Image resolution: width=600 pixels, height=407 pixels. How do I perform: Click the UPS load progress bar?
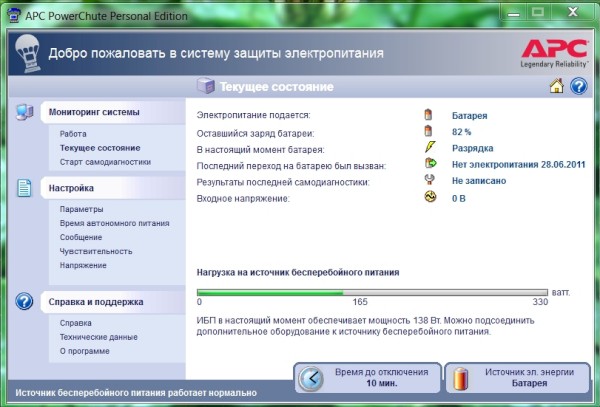tap(372, 293)
